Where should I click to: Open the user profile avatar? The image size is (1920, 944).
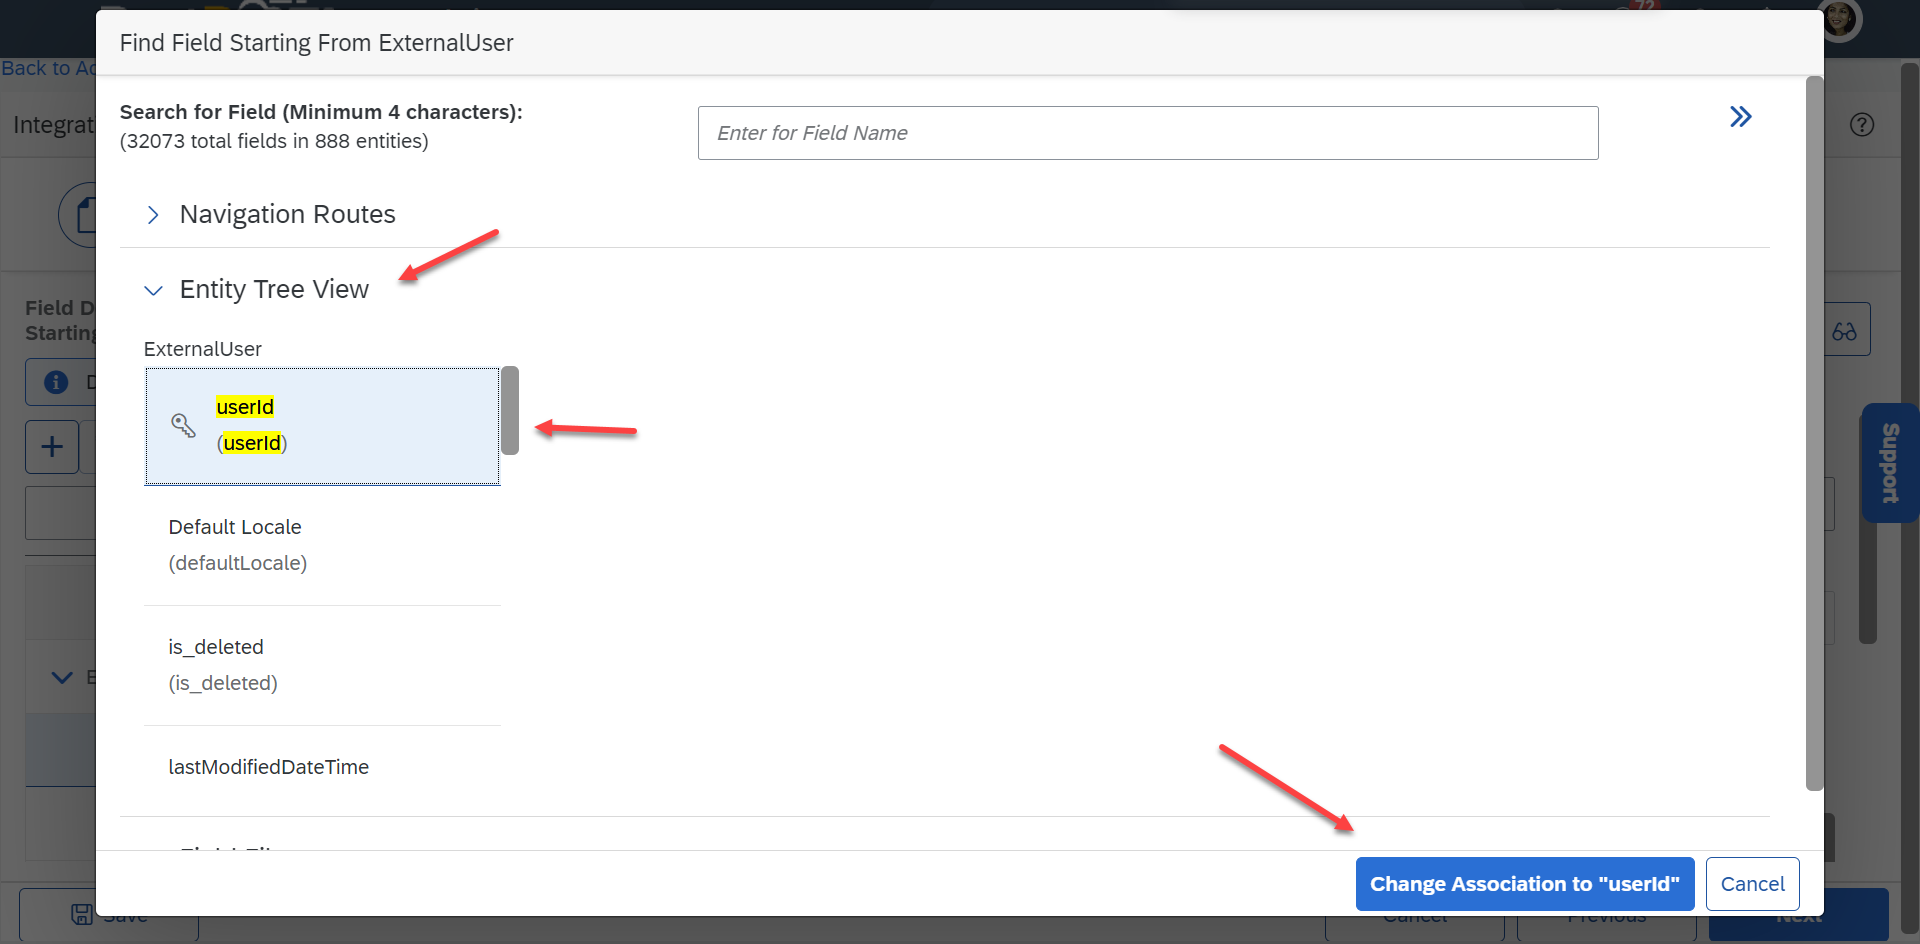1841,18
